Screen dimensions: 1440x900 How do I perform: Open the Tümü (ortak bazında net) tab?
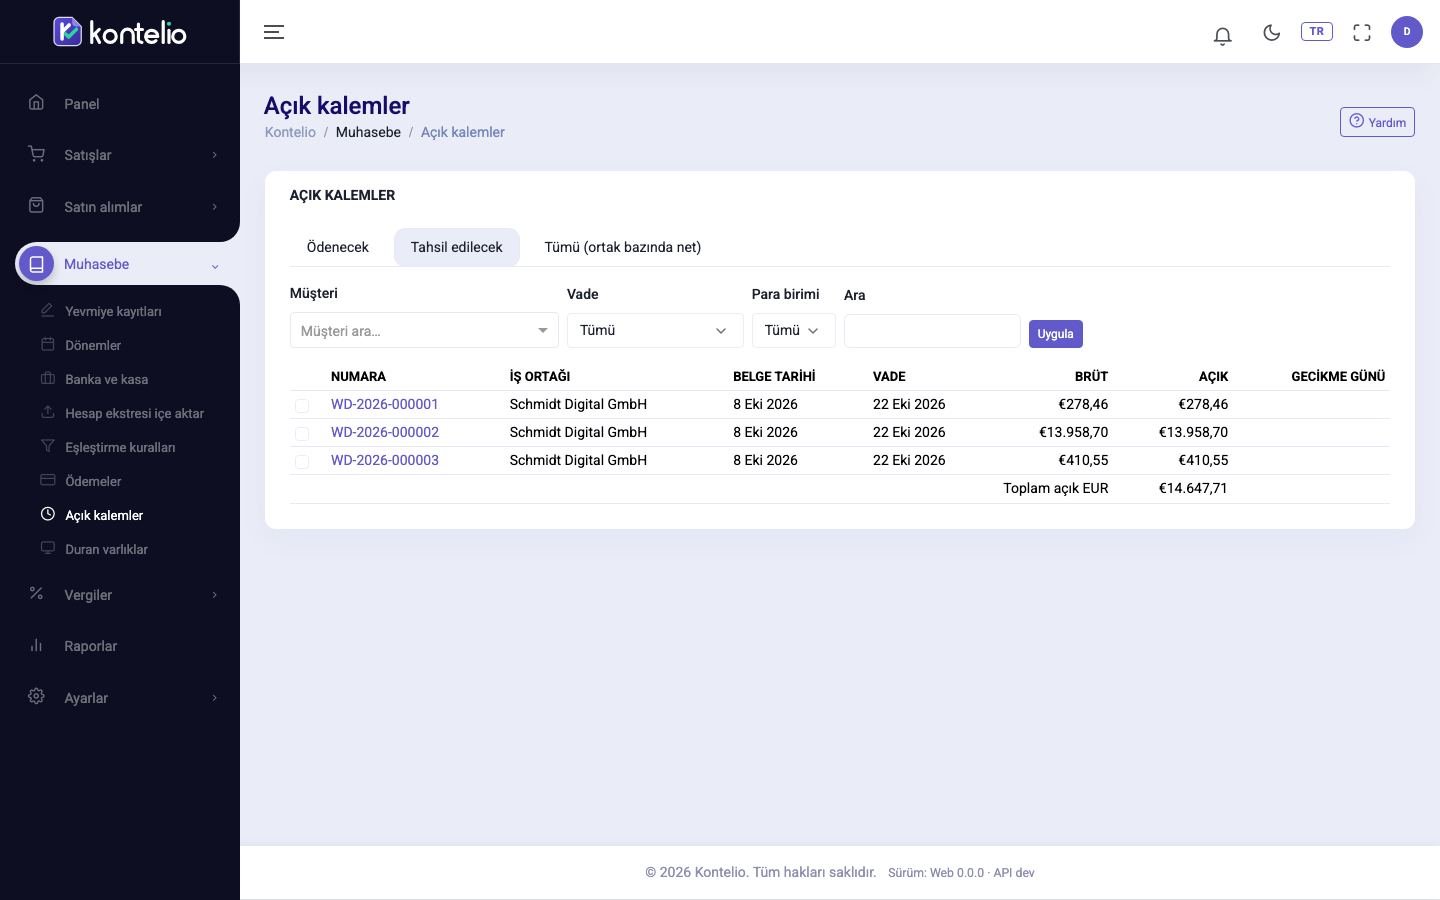click(623, 247)
